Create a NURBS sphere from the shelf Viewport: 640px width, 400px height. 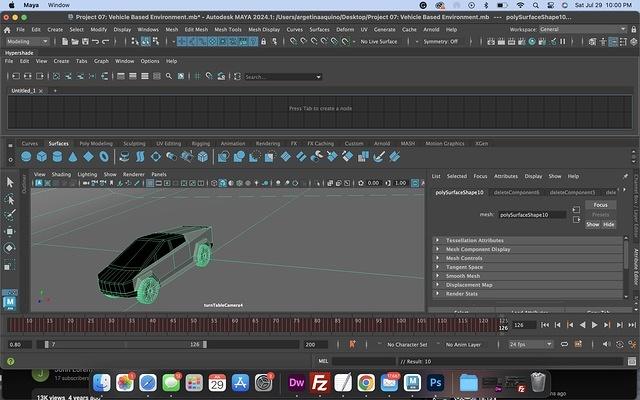click(x=26, y=156)
